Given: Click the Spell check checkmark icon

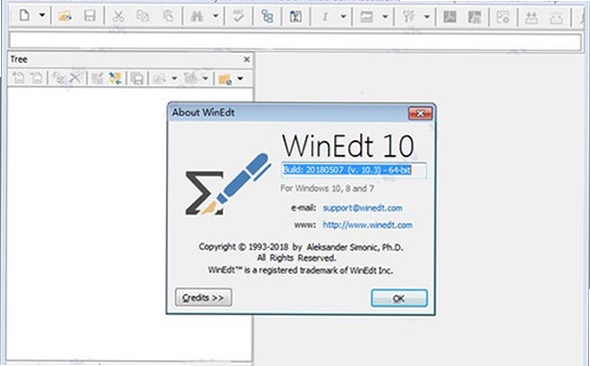Looking at the screenshot, I should (238, 16).
